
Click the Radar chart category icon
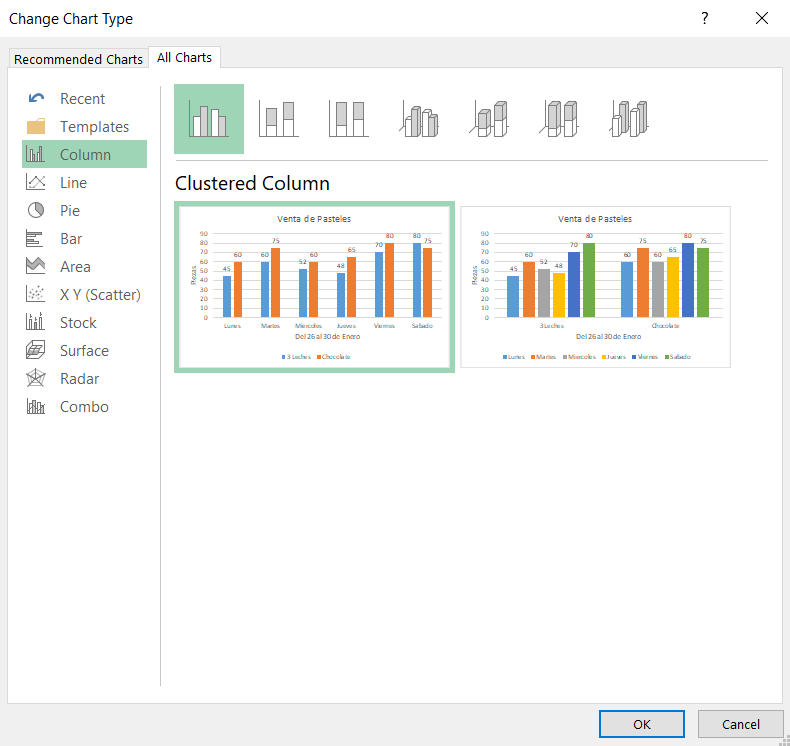(x=35, y=378)
